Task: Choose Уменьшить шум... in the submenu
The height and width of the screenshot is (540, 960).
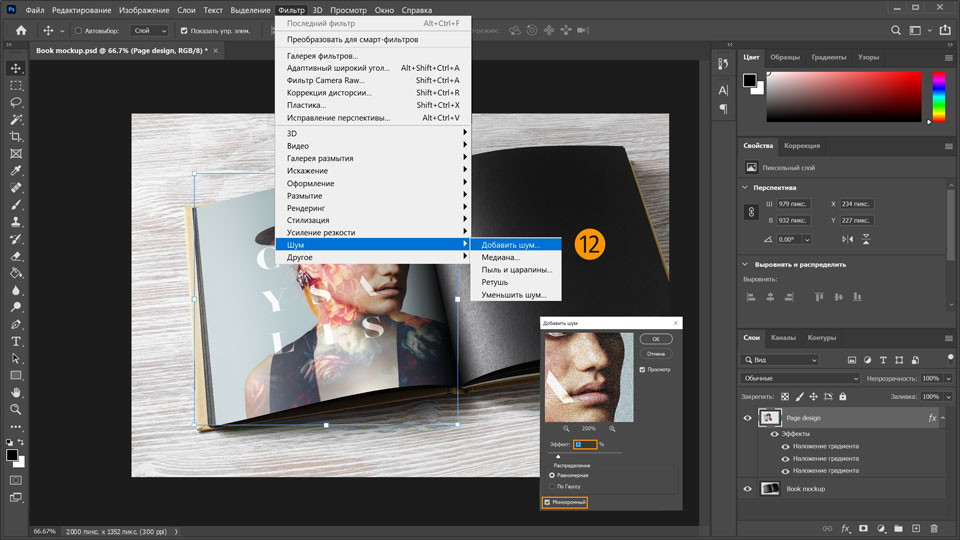Action: coord(514,294)
